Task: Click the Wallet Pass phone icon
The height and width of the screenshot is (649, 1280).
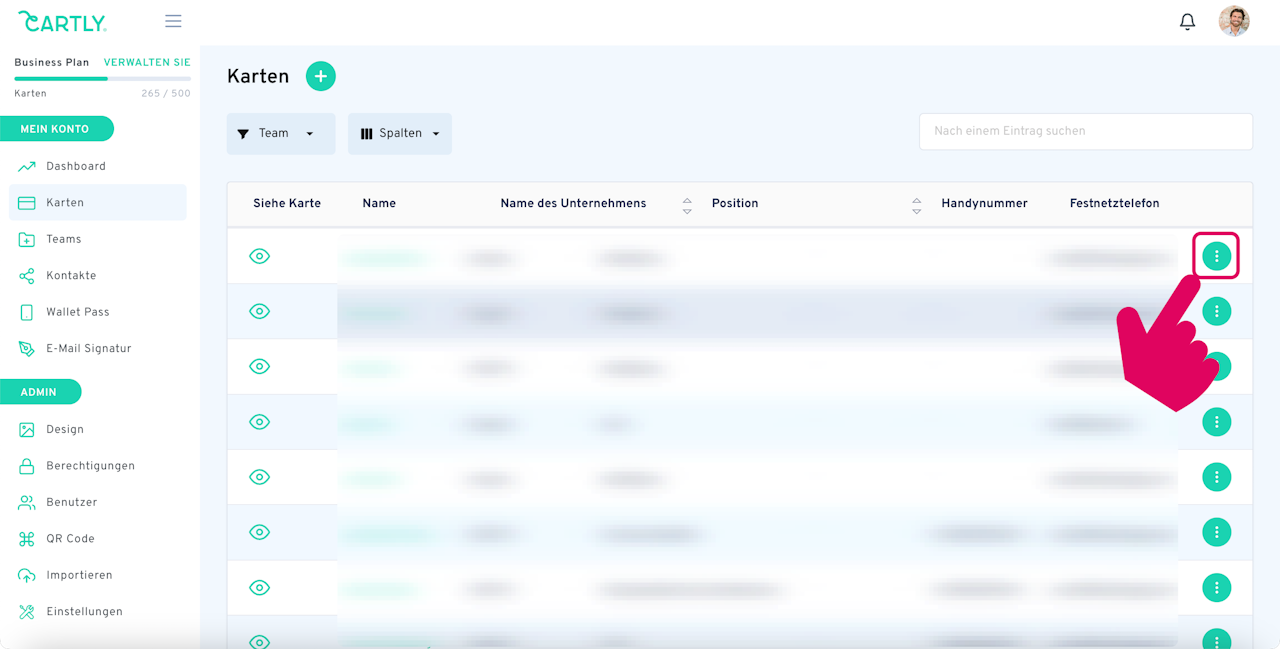Action: tap(27, 312)
